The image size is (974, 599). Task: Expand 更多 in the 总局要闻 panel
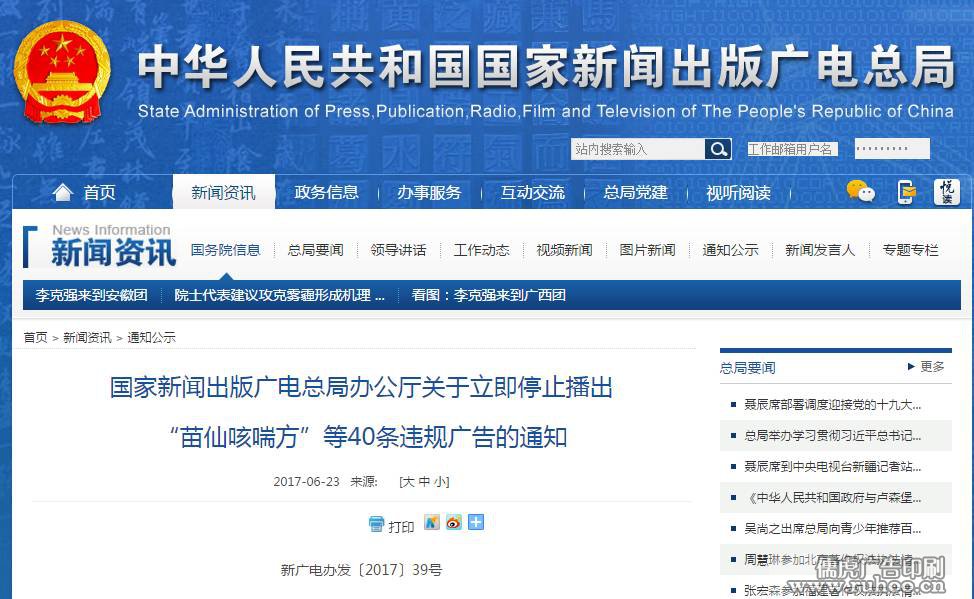(x=926, y=367)
